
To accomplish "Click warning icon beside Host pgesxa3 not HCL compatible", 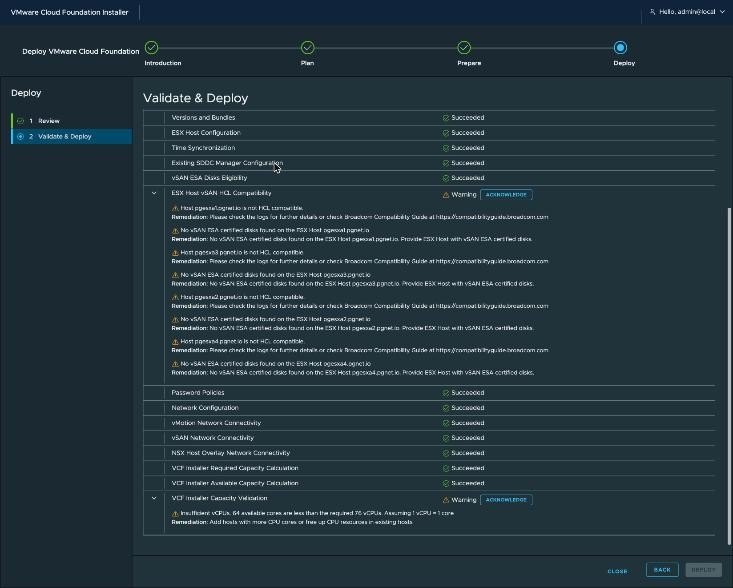I will (175, 253).
